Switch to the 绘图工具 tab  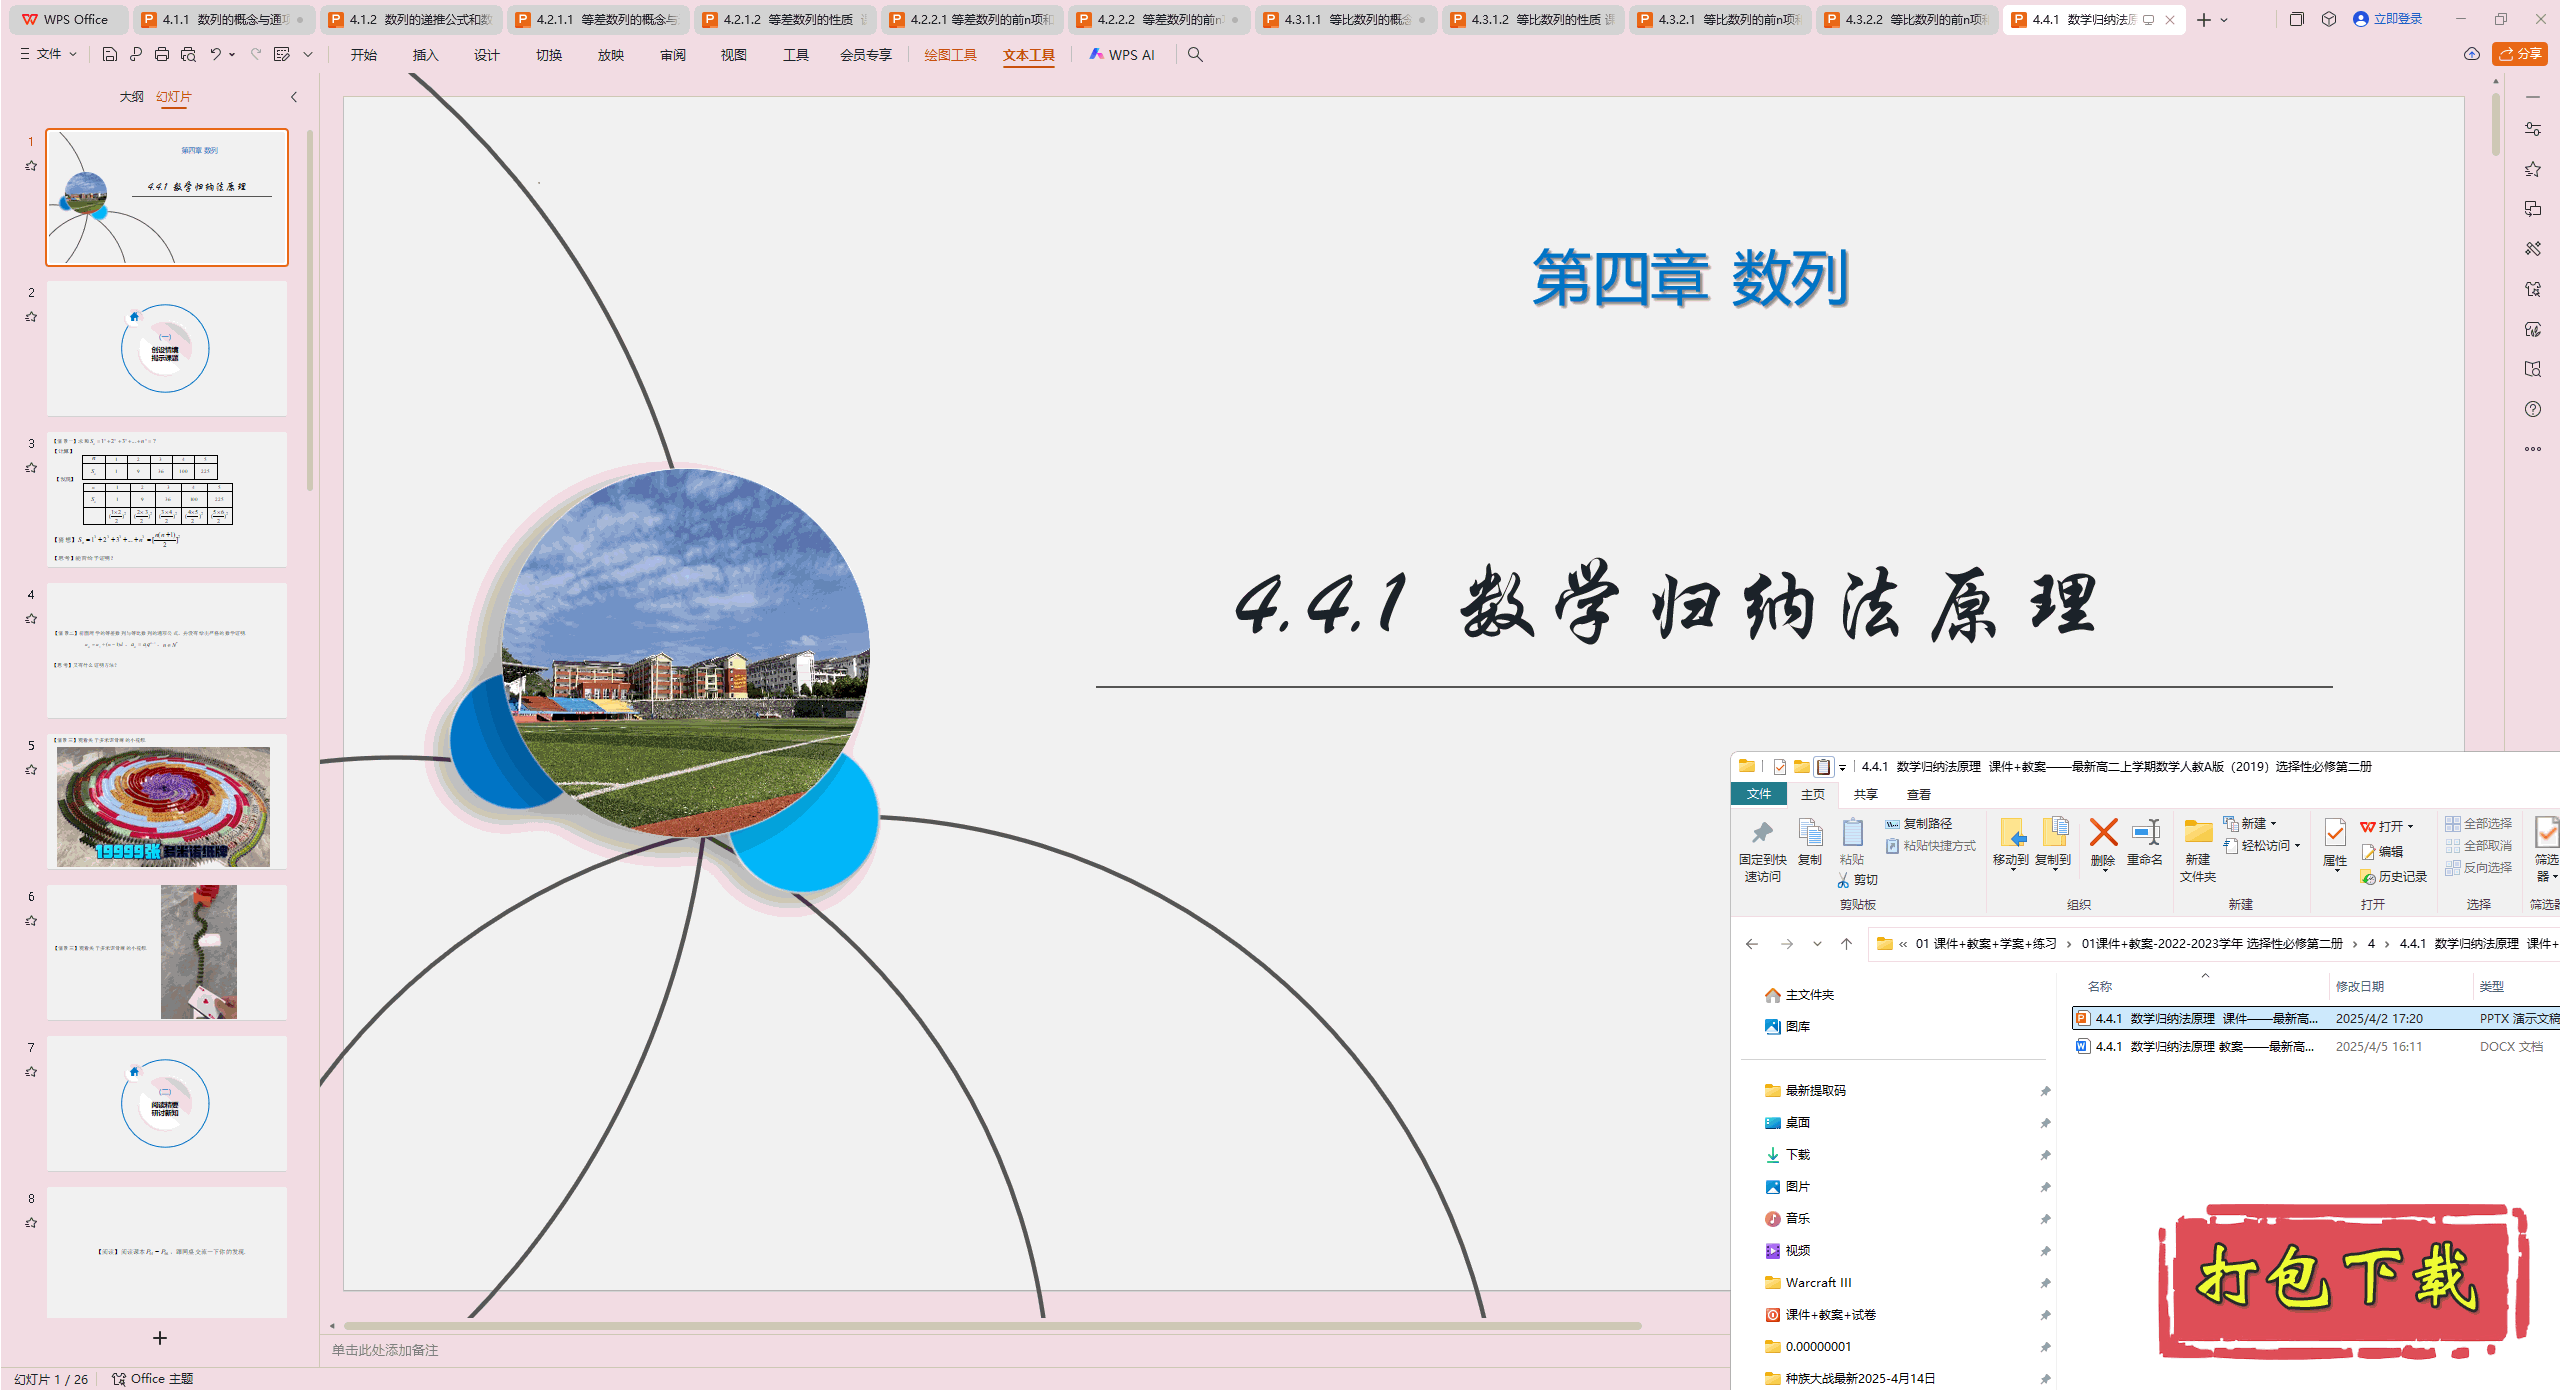(950, 55)
